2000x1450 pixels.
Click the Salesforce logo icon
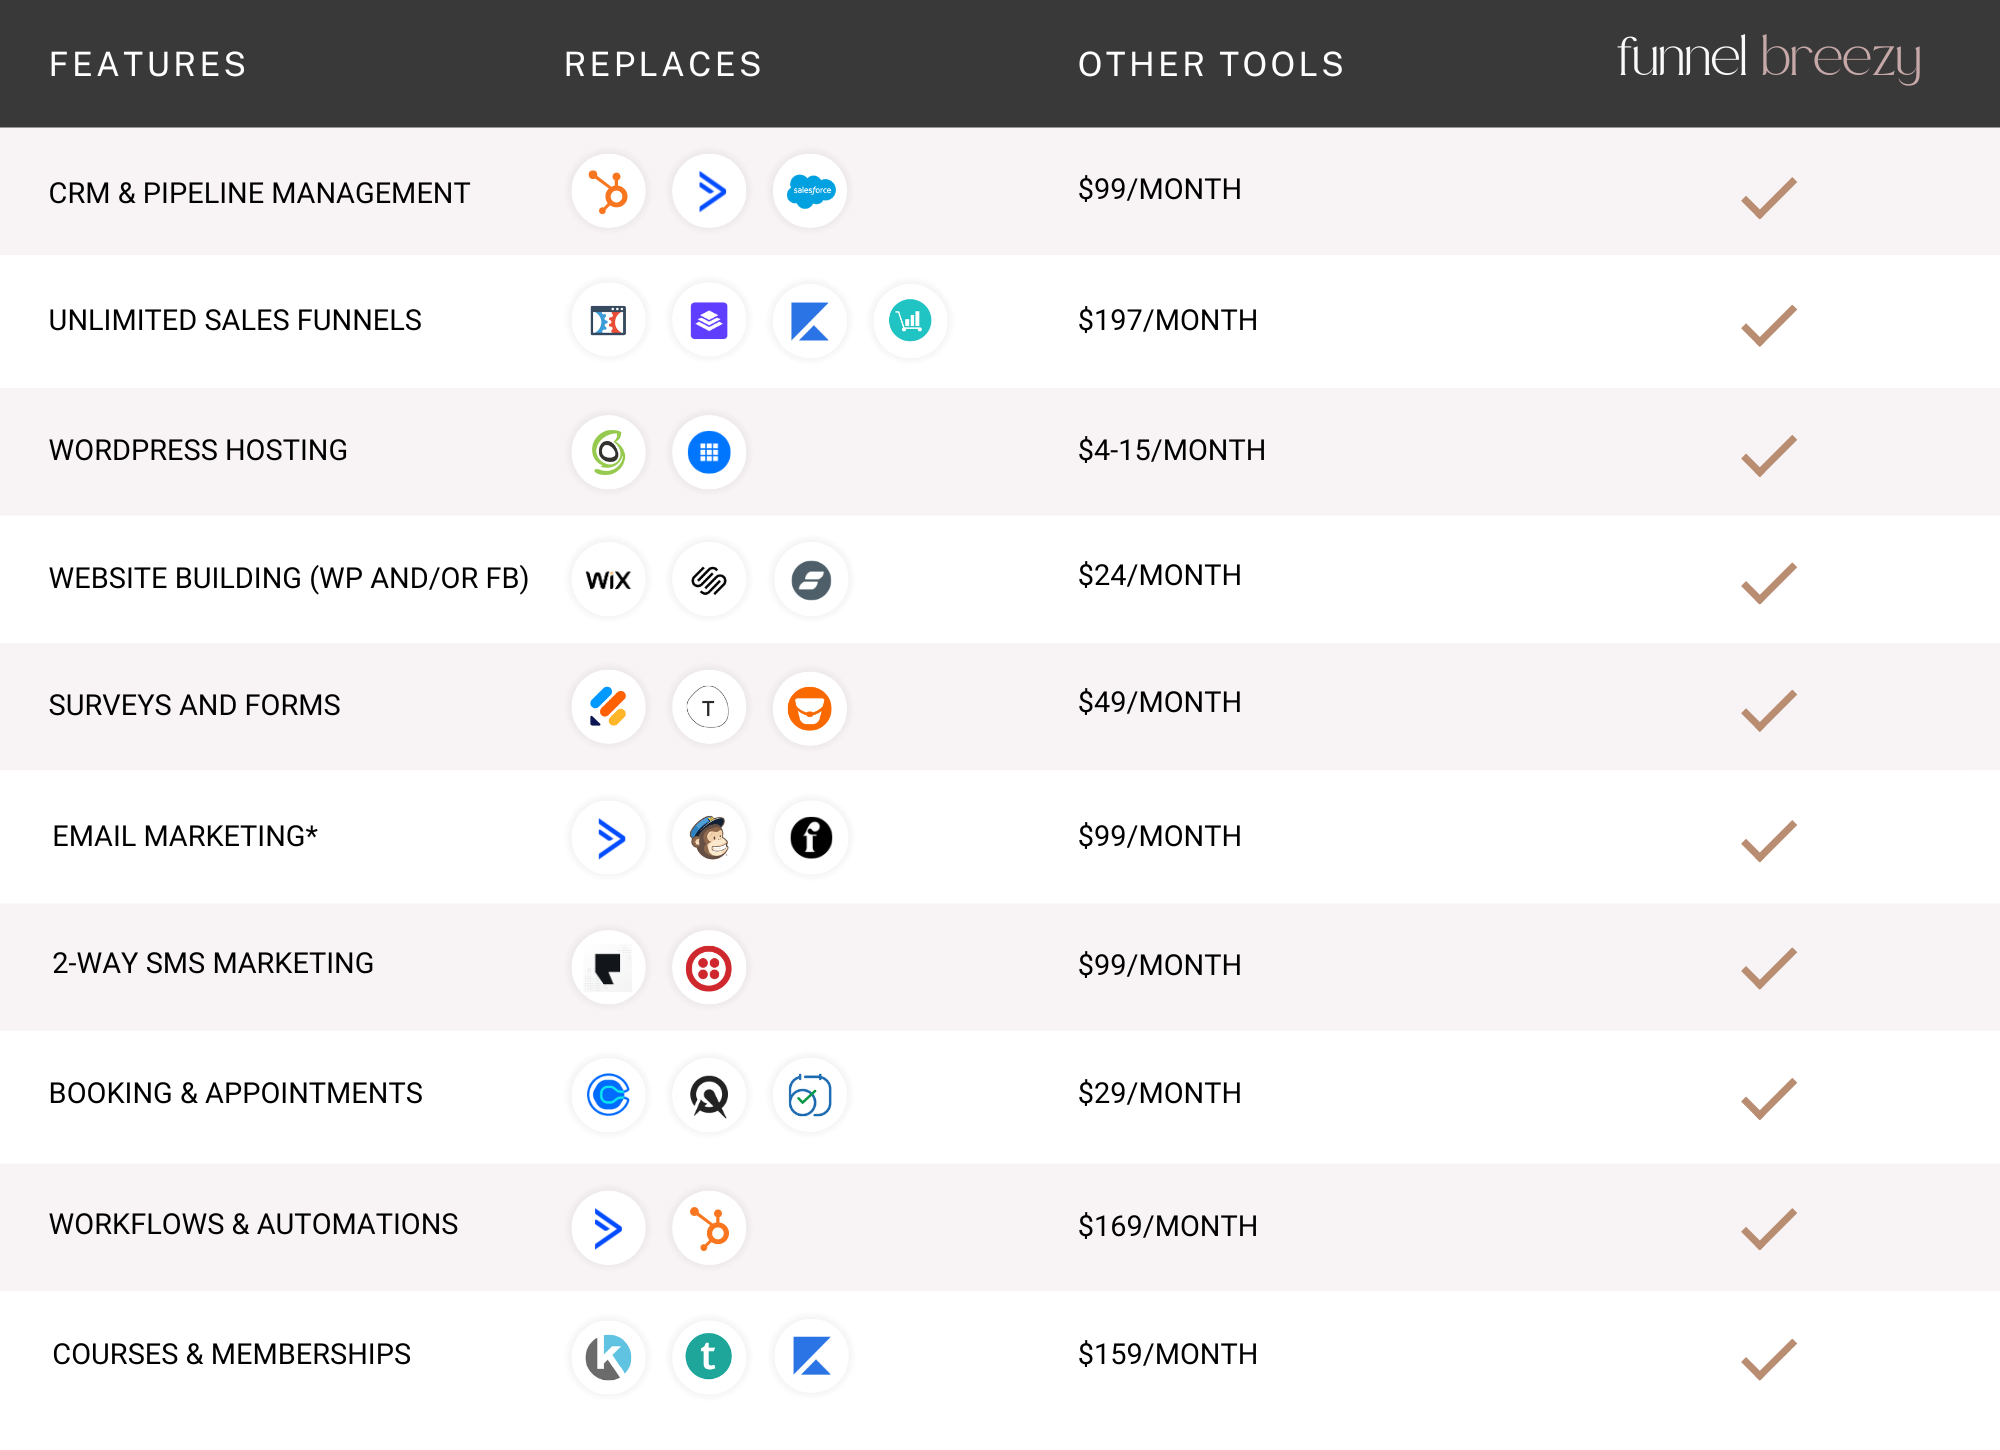tap(810, 190)
